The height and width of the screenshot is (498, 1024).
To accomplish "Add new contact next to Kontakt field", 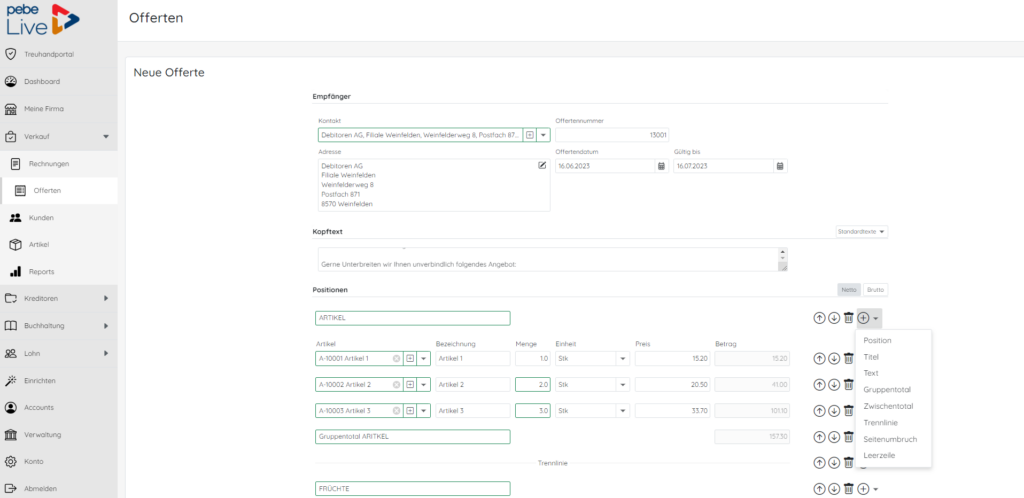I will tap(530, 135).
